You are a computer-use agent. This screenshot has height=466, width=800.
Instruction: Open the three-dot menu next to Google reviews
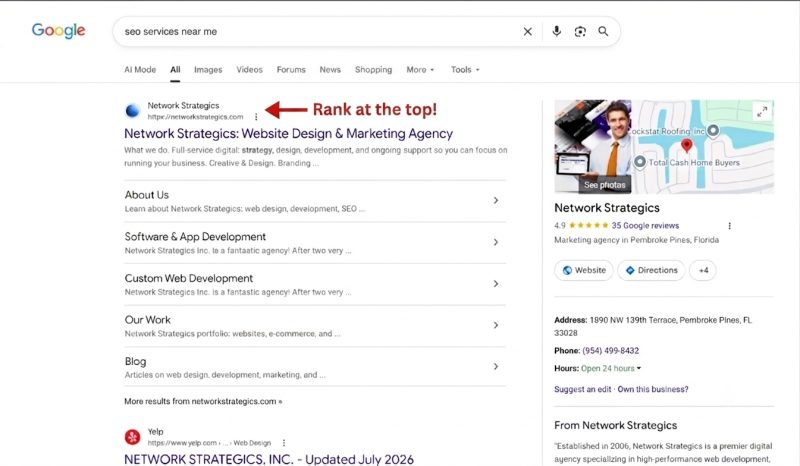click(x=730, y=226)
